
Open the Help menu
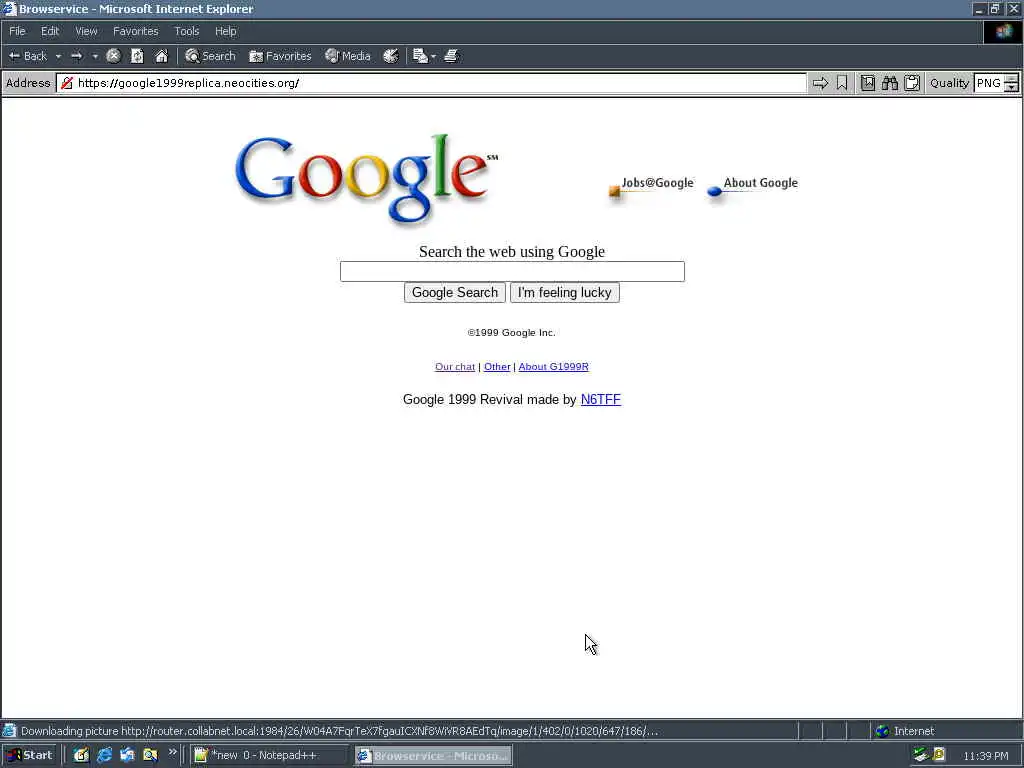pos(225,31)
